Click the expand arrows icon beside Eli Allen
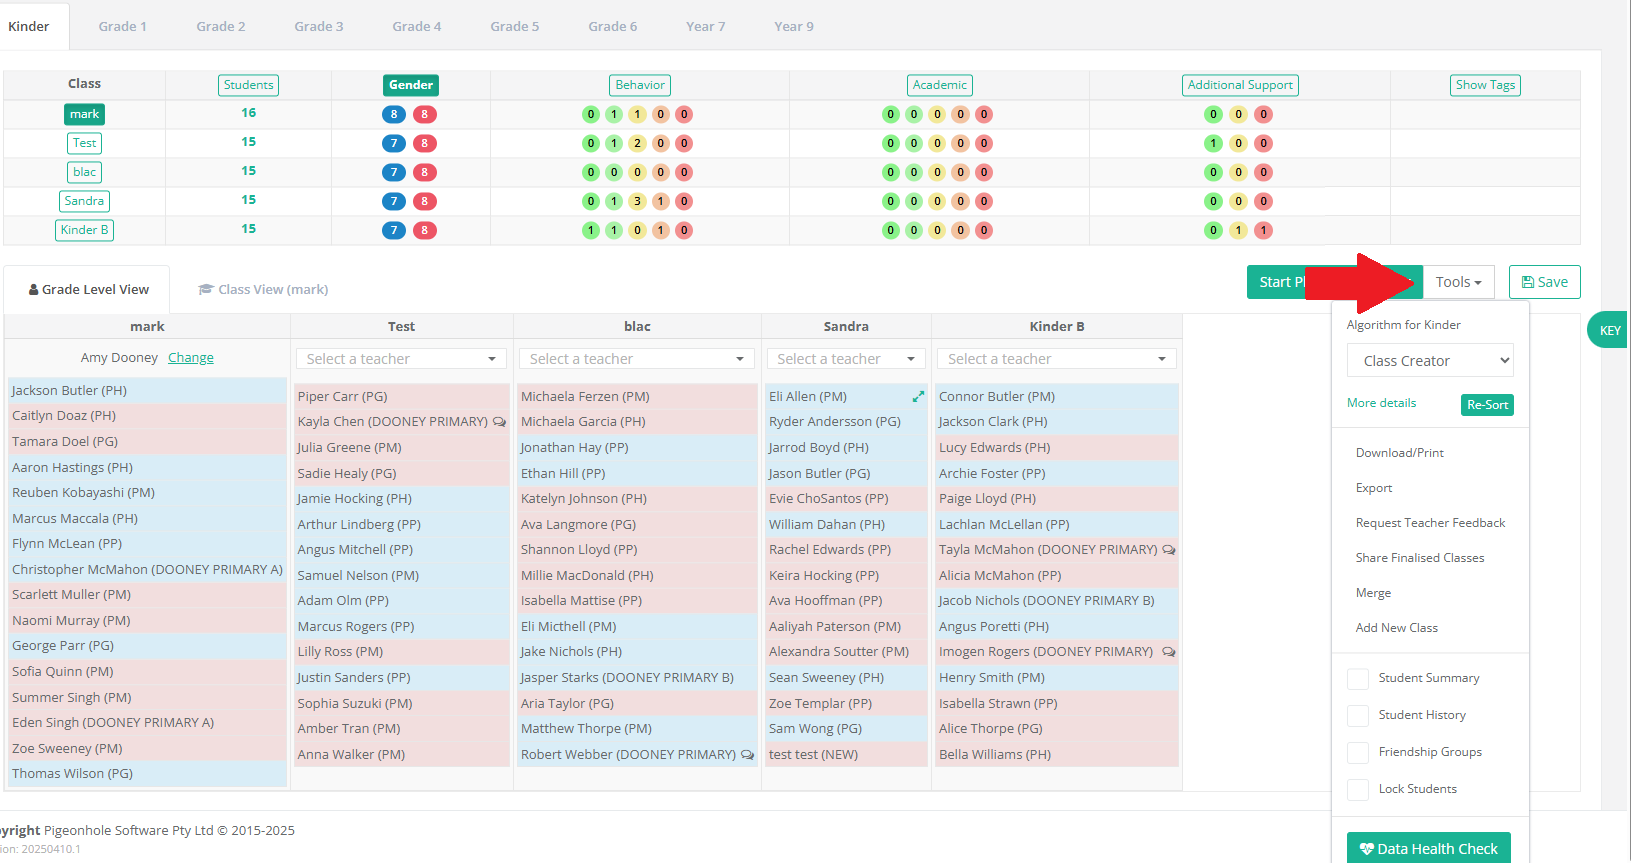Viewport: 1631px width, 863px height. point(918,397)
